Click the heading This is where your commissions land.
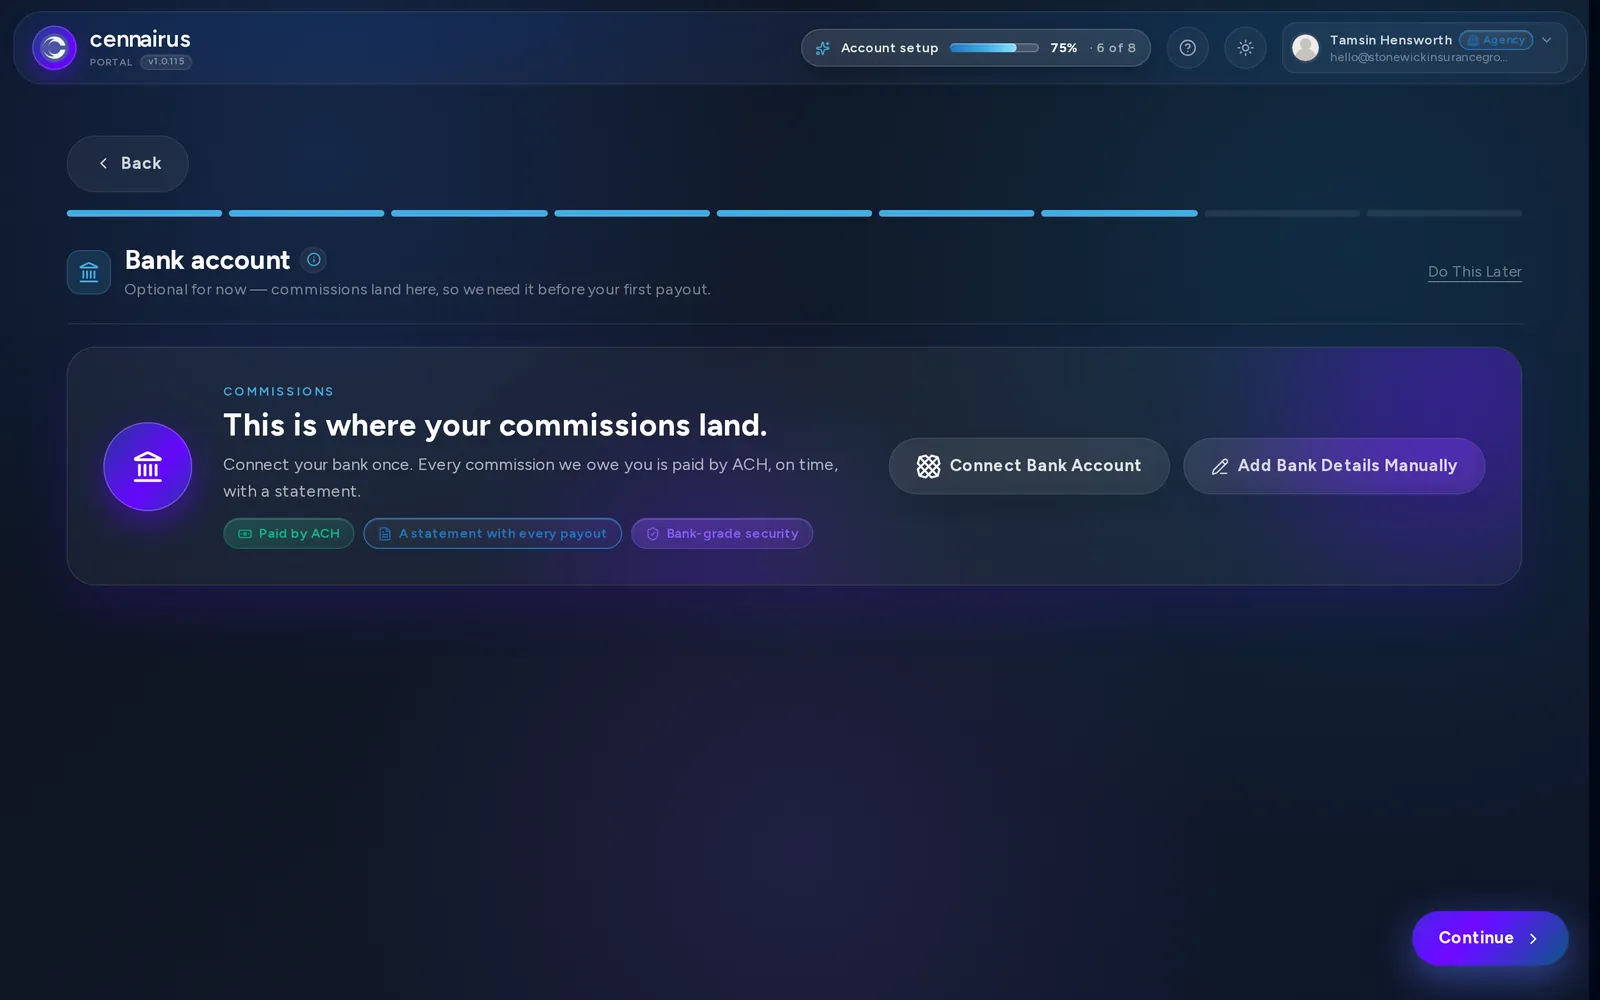 [x=495, y=425]
